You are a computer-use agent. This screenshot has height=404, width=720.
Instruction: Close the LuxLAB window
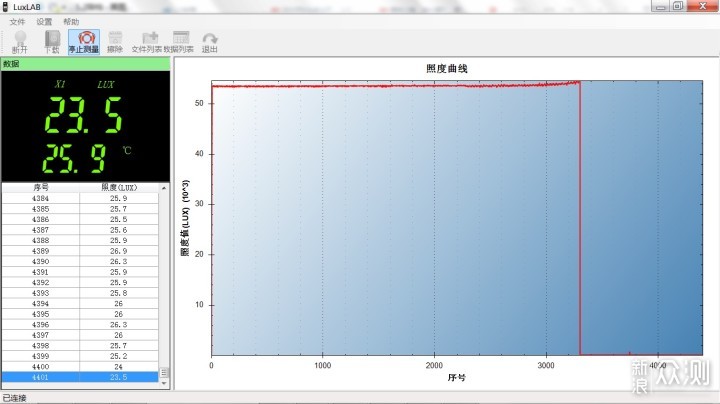click(x=703, y=6)
